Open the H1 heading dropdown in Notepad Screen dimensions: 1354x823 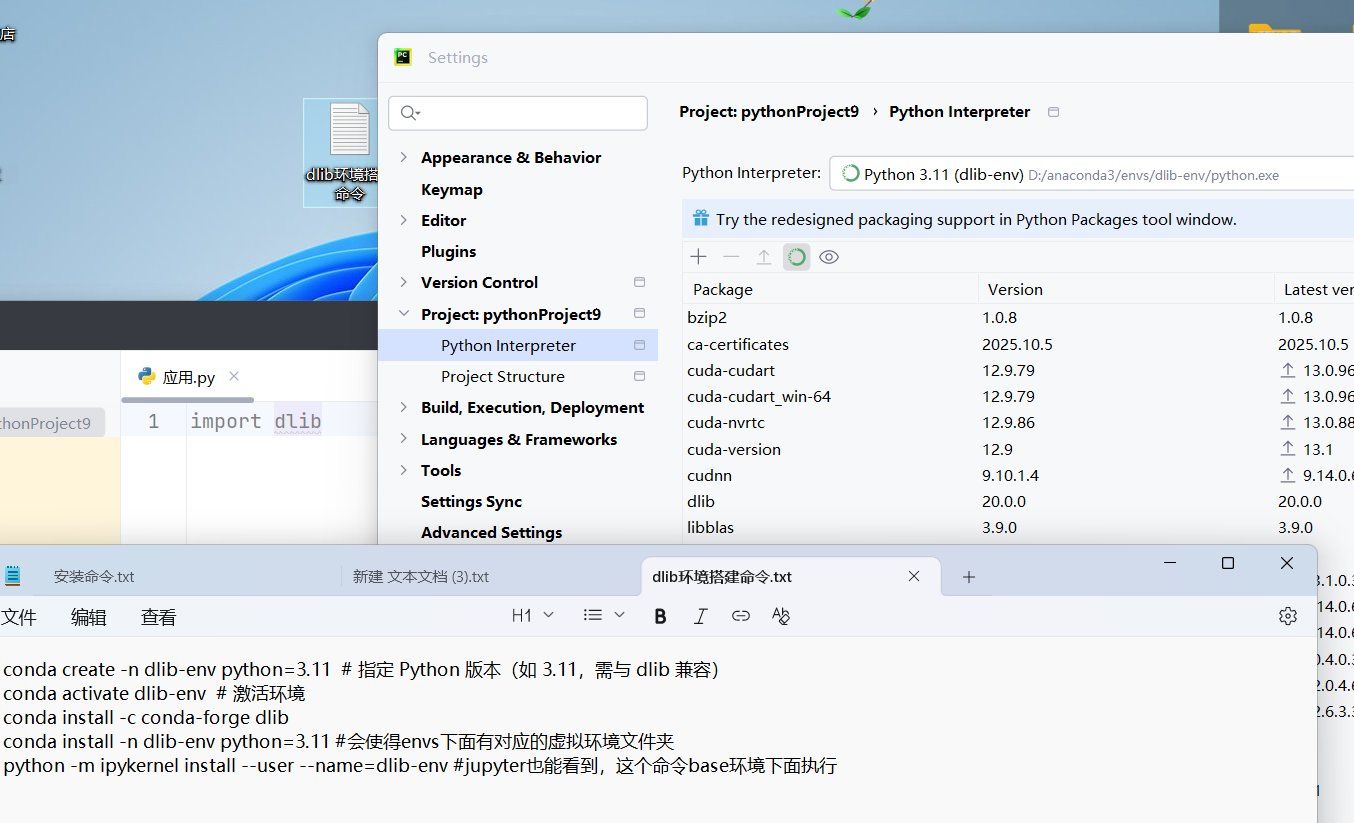point(533,616)
